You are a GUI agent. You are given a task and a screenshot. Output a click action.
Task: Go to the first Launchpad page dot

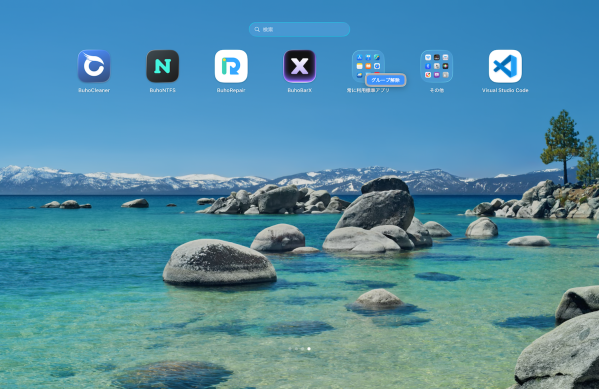pos(290,349)
